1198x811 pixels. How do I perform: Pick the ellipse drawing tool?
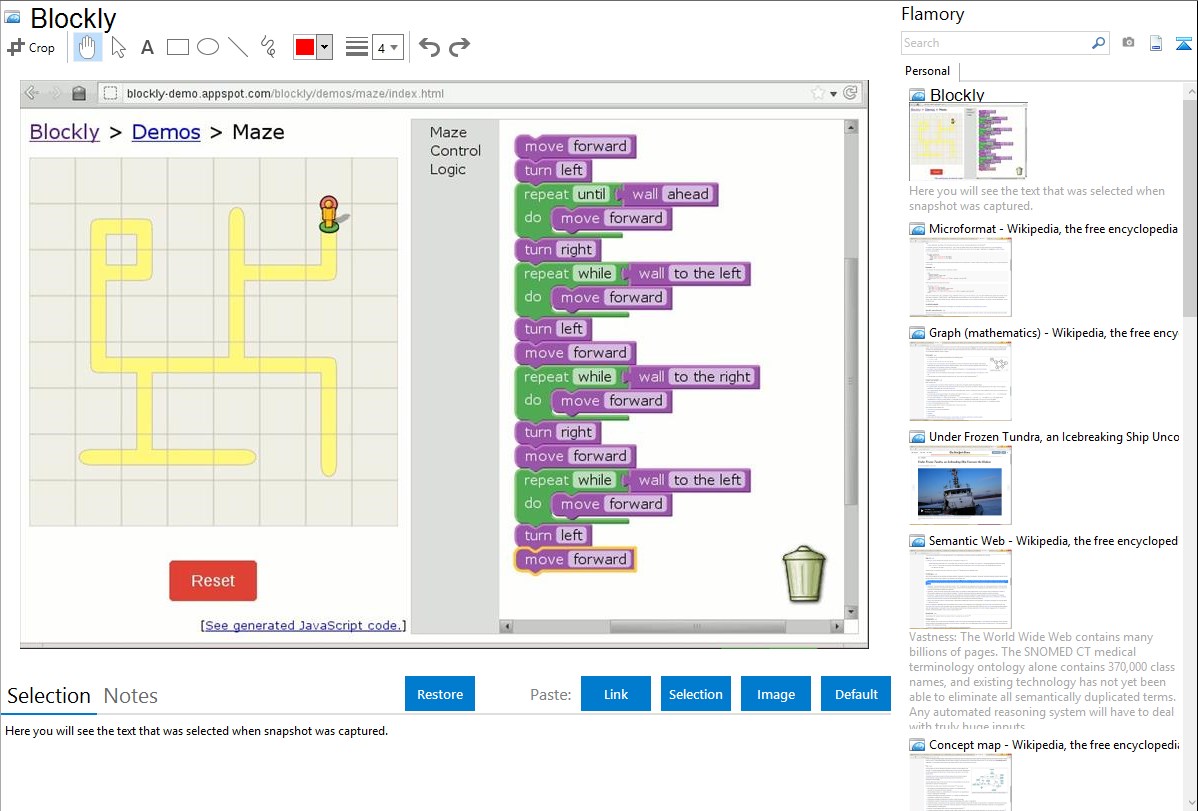pos(208,47)
